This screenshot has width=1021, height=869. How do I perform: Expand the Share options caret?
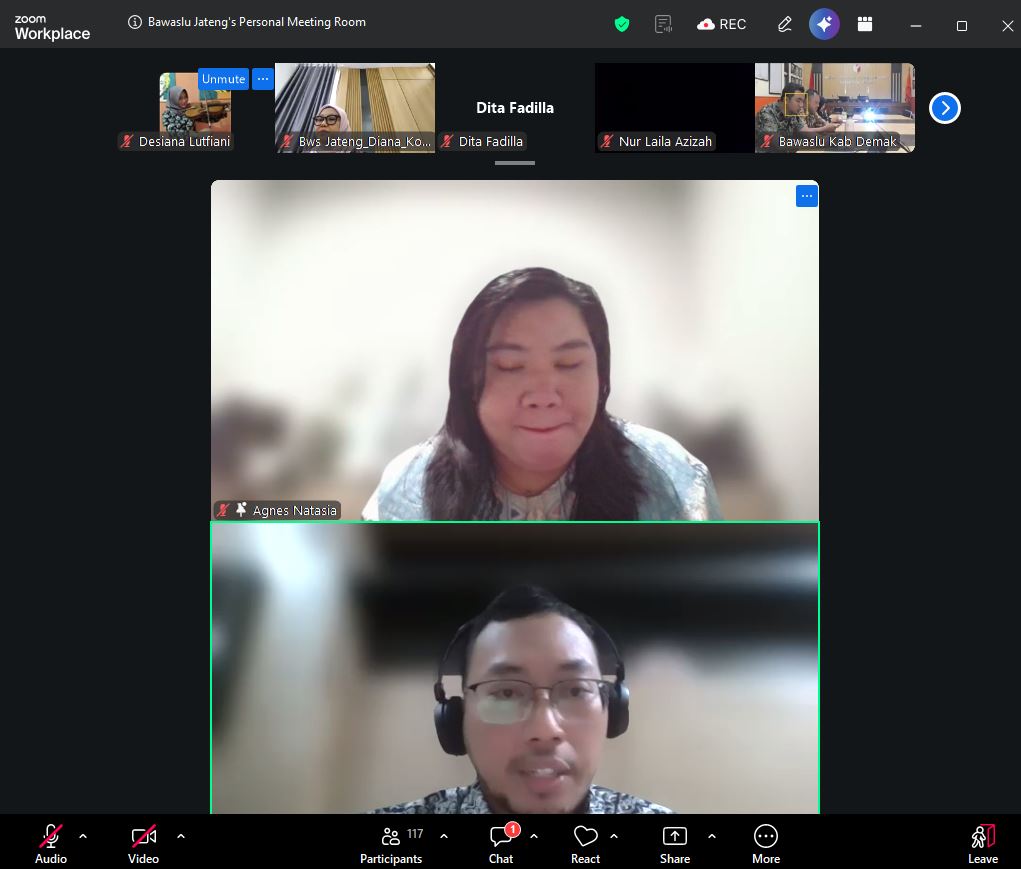tap(712, 836)
